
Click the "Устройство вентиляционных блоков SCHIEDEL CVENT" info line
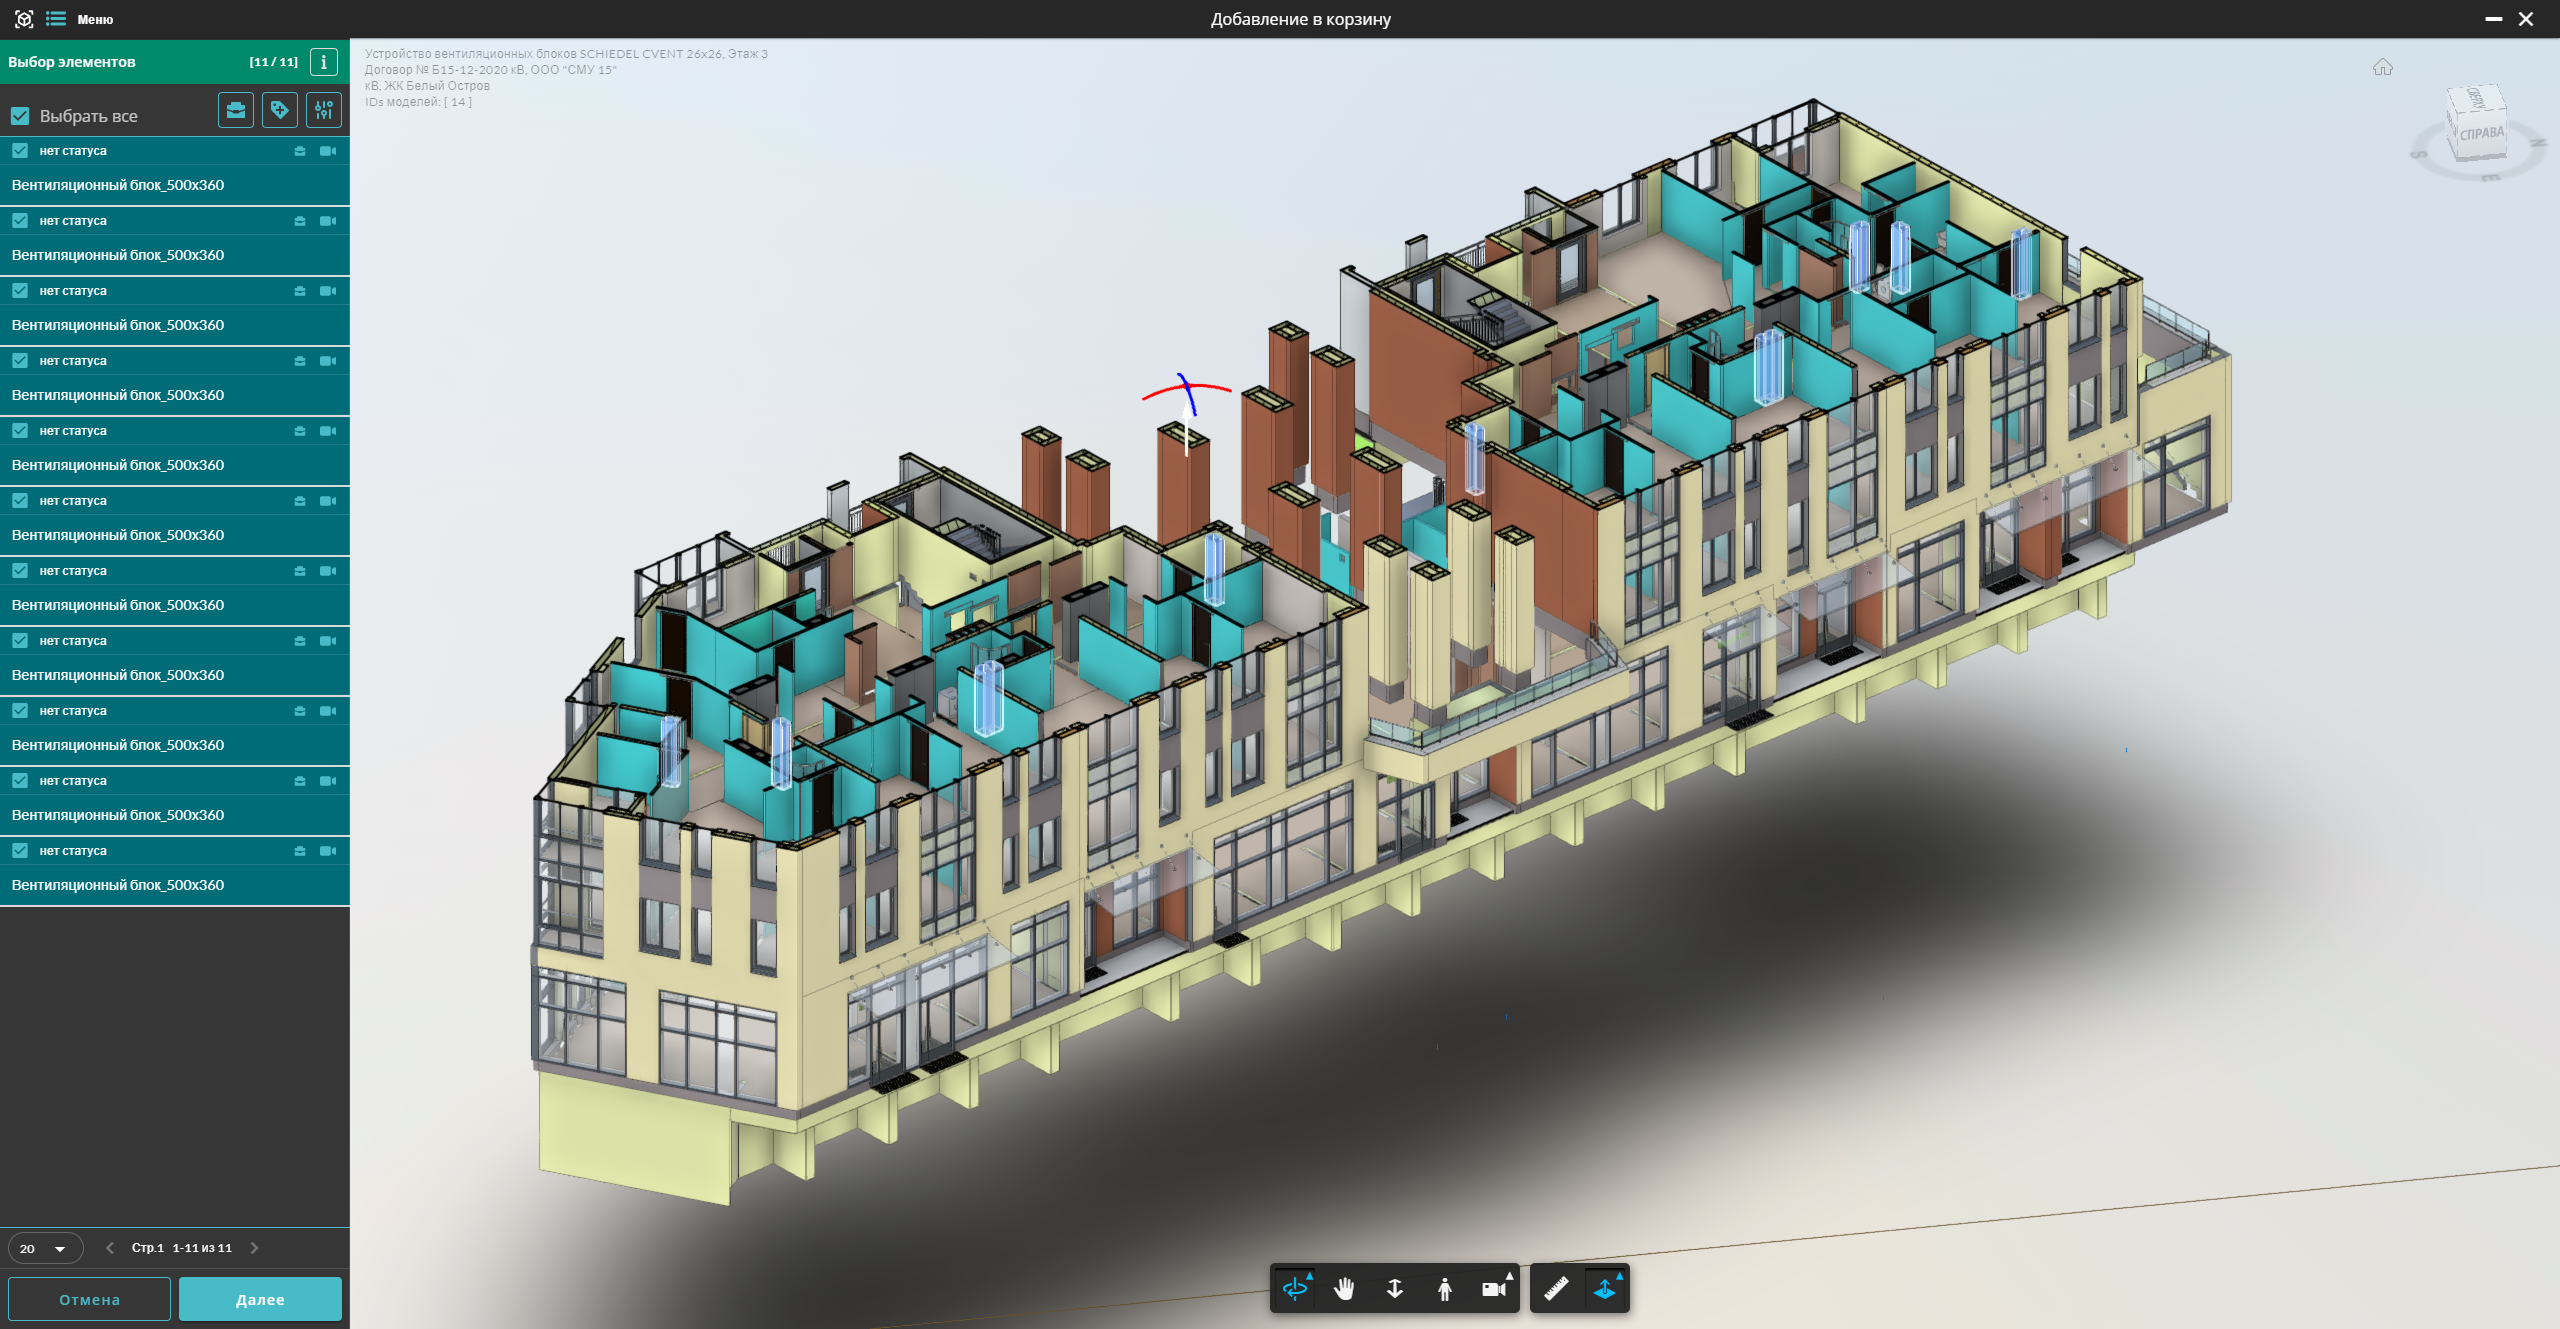click(566, 54)
